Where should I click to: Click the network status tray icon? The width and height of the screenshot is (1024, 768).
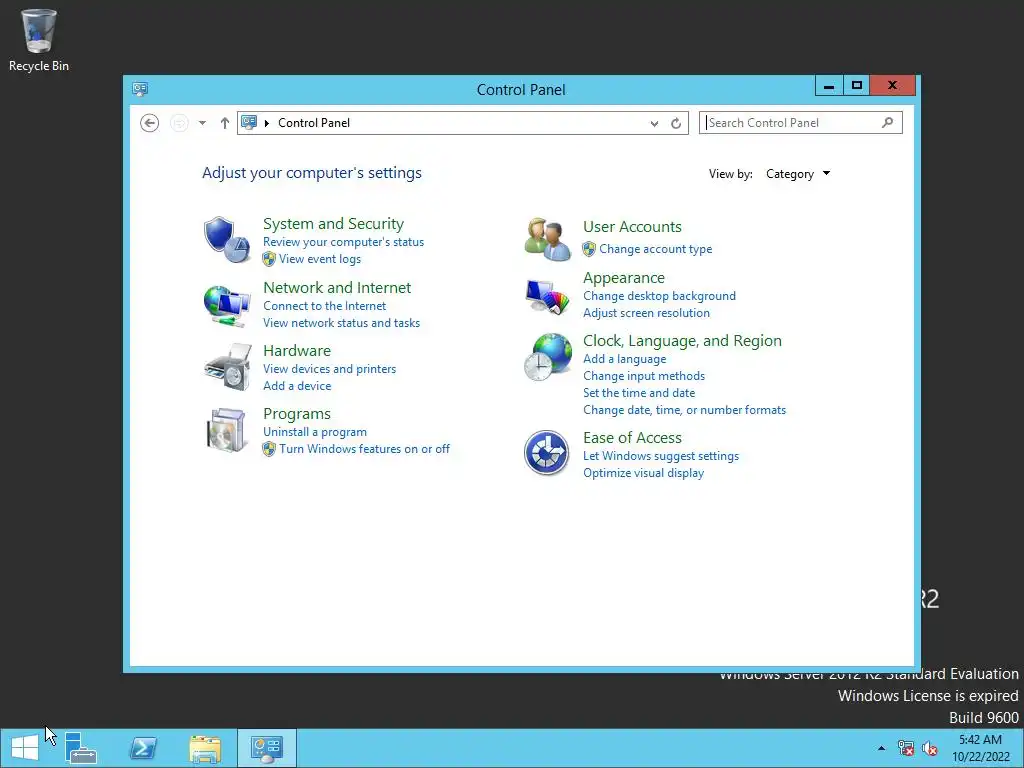tap(906, 748)
